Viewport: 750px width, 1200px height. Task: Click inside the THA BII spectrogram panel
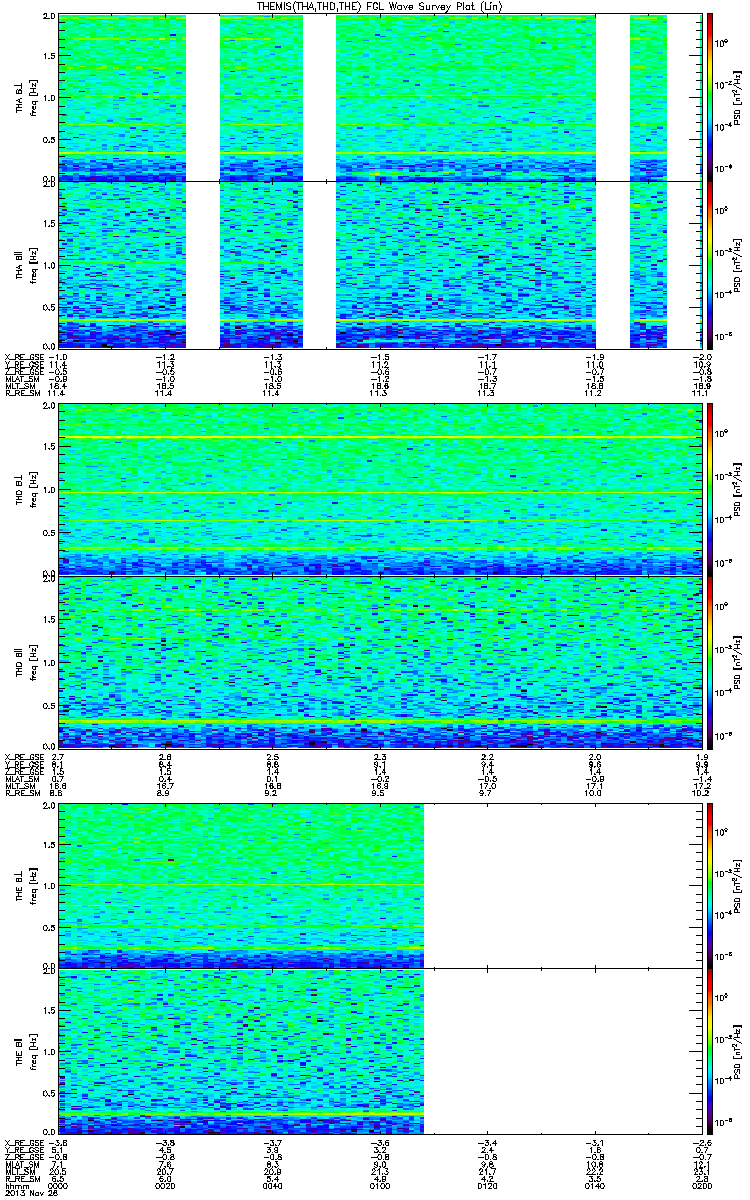pyautogui.click(x=378, y=264)
